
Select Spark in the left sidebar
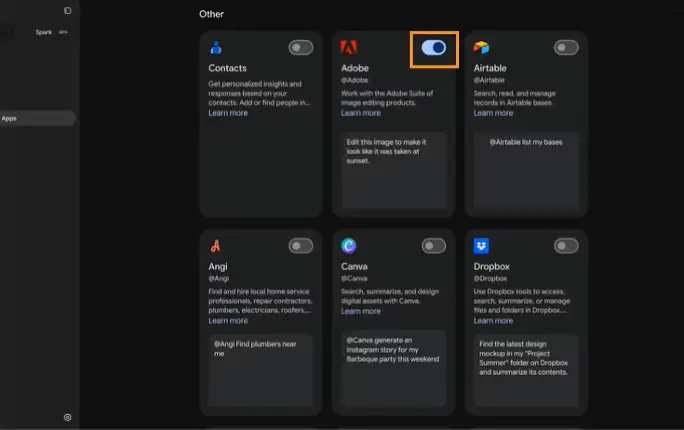coord(44,32)
